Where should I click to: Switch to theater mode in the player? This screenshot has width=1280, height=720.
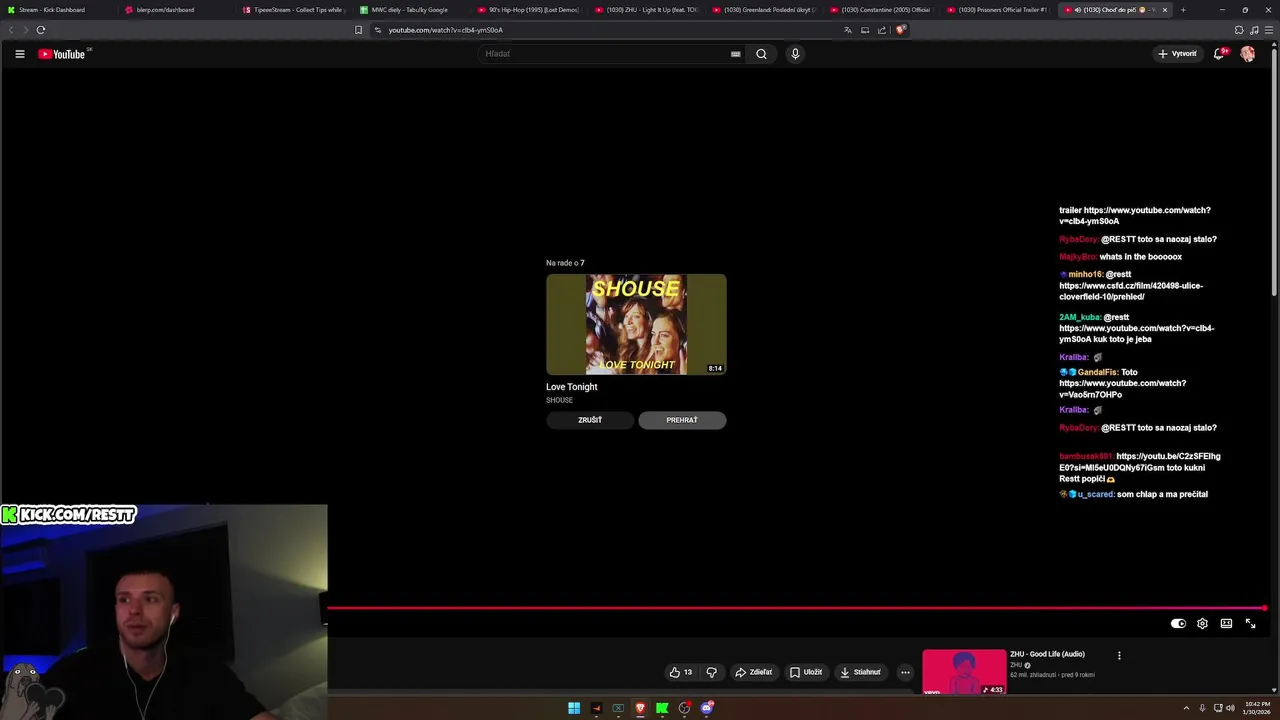(x=1226, y=623)
